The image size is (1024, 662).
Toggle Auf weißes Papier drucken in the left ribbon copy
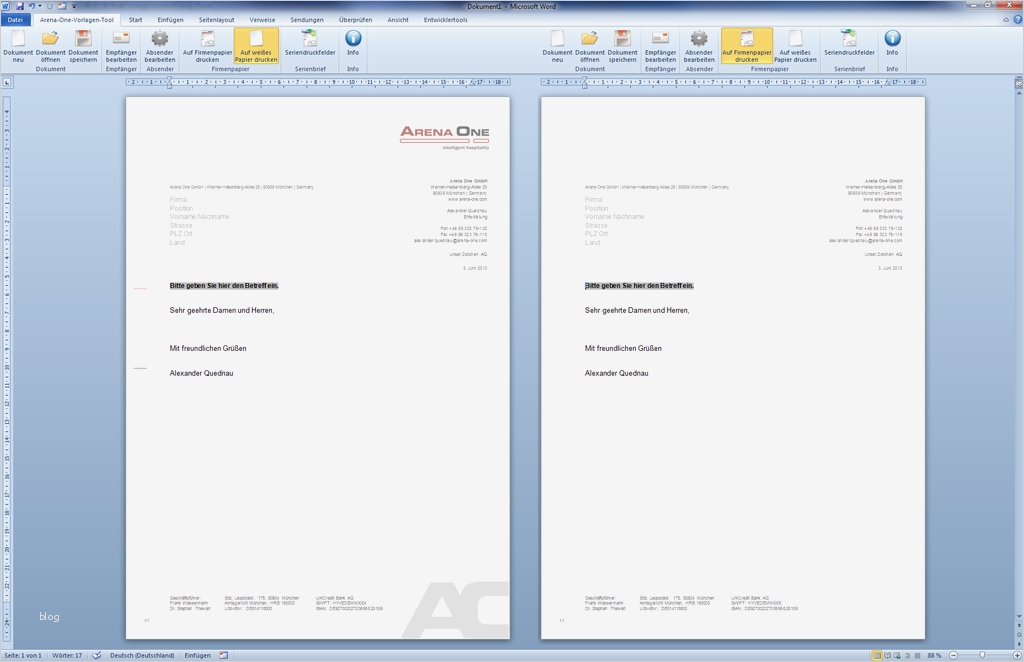point(256,46)
